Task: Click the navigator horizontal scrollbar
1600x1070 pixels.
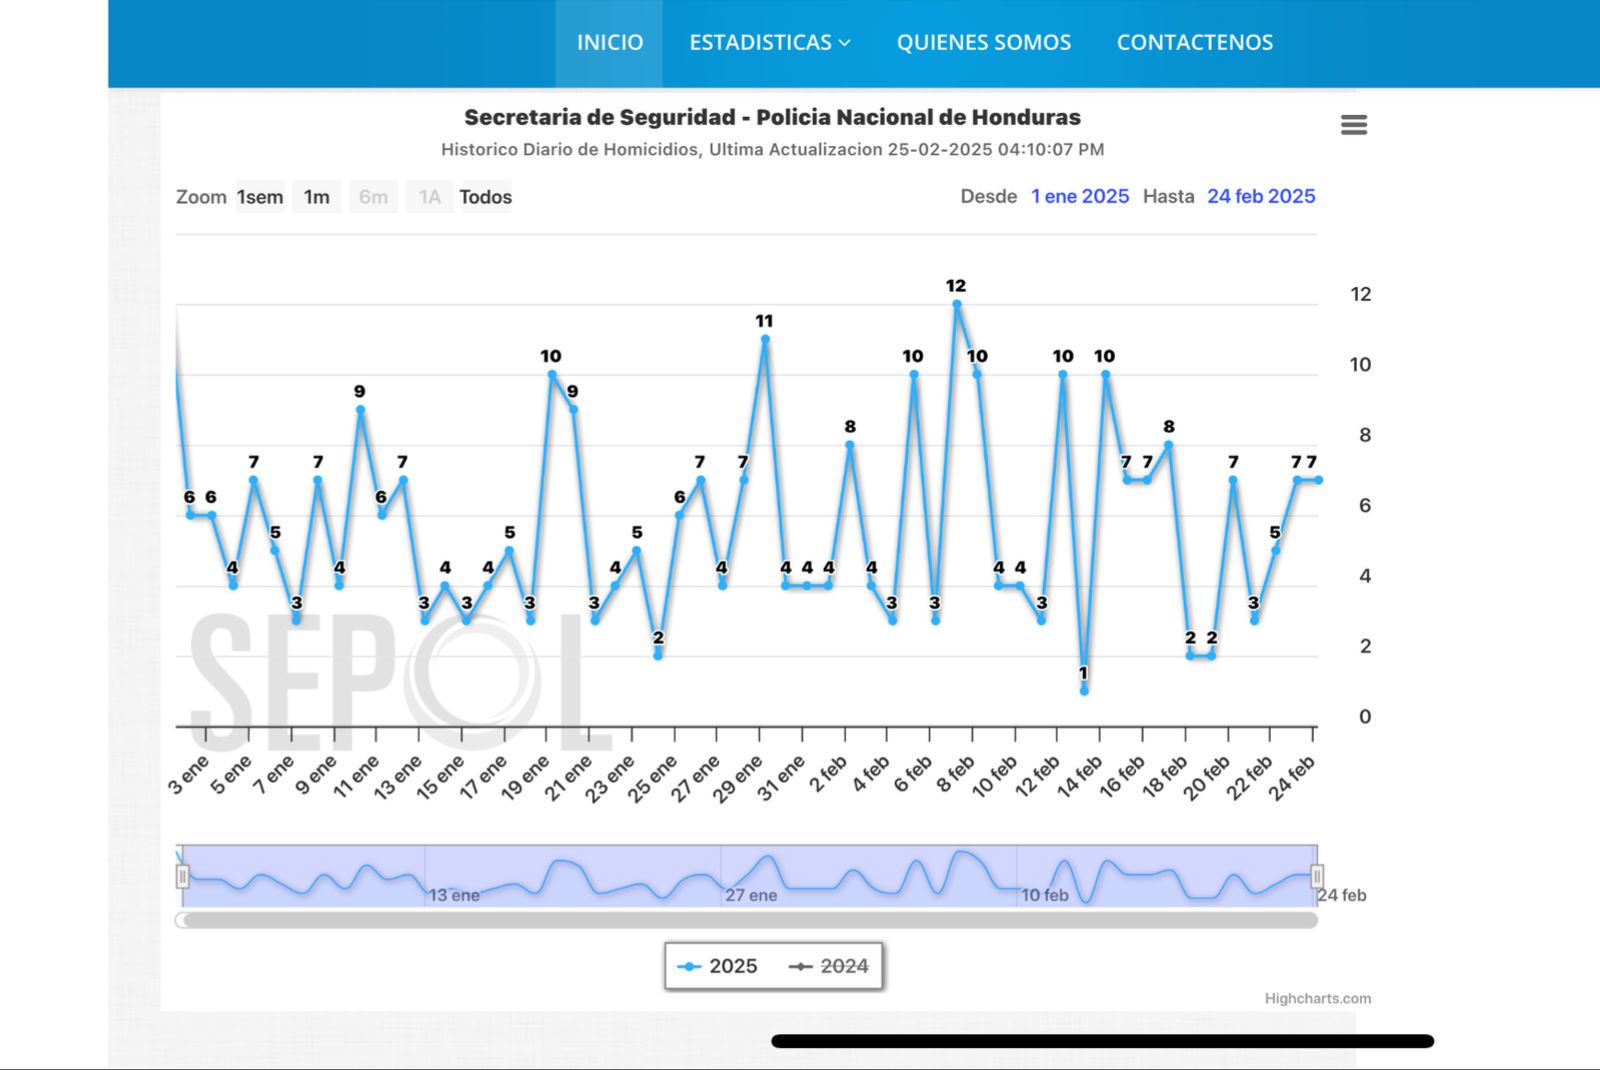Action: tap(748, 920)
